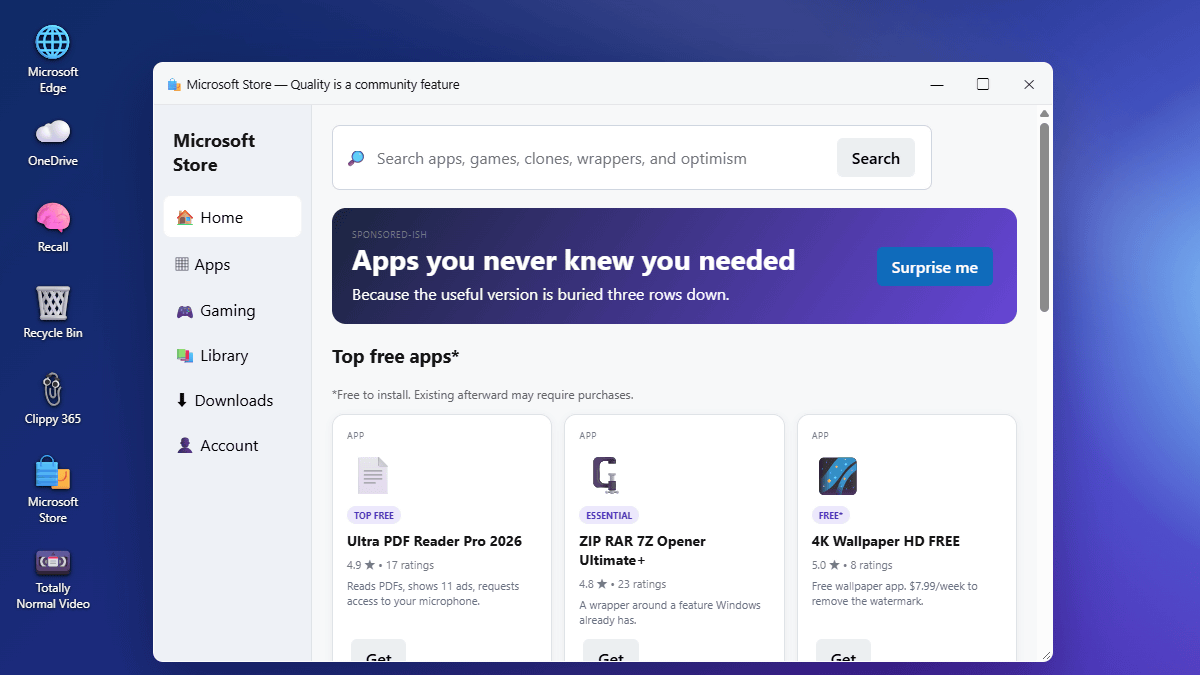
Task: Go to the Home sidebar item
Action: 232,217
